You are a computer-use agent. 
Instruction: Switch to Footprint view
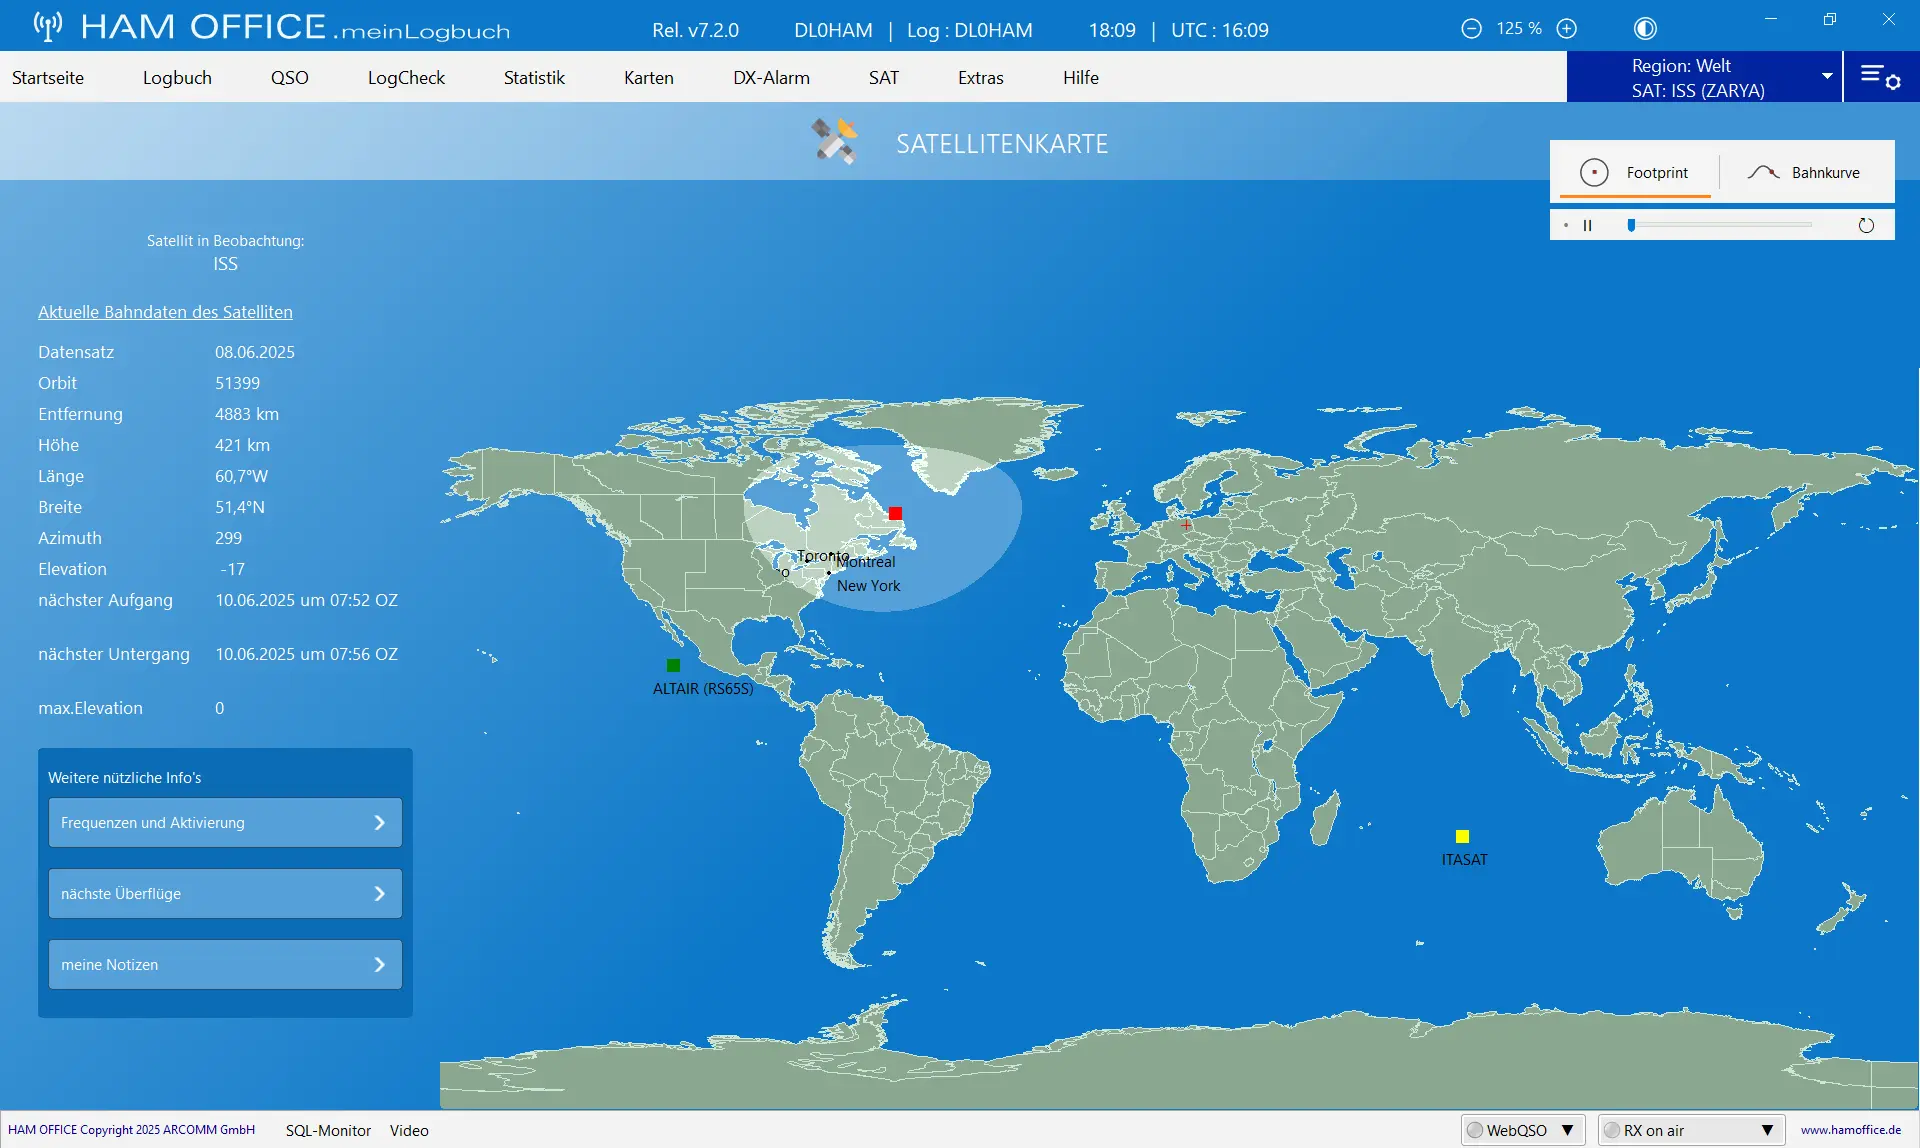click(x=1635, y=173)
